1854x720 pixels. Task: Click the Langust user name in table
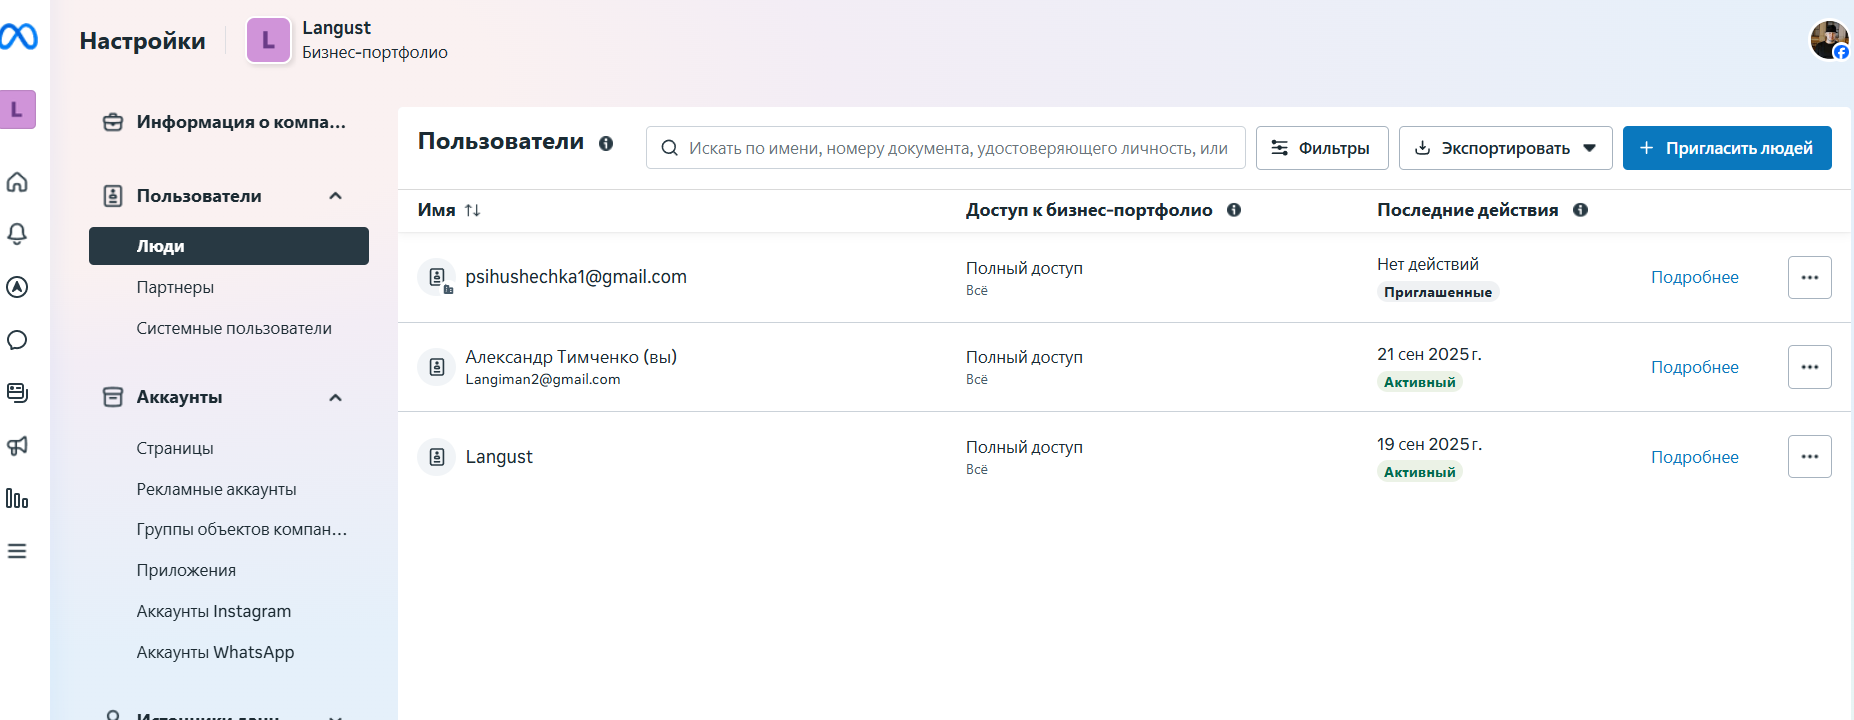click(499, 457)
